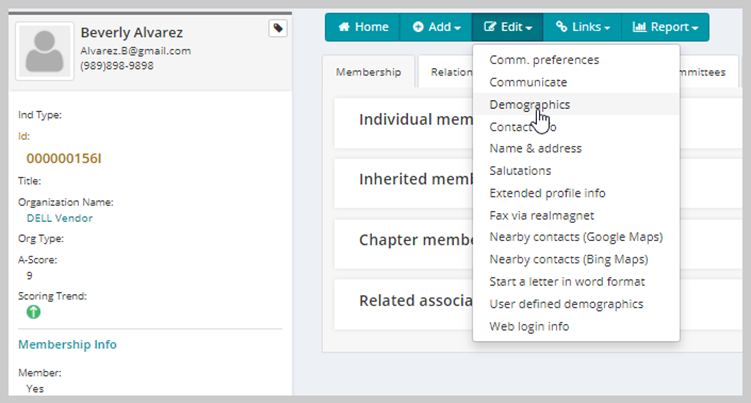The image size is (751, 403).
Task: Switch to the Membership tab
Action: click(x=368, y=72)
